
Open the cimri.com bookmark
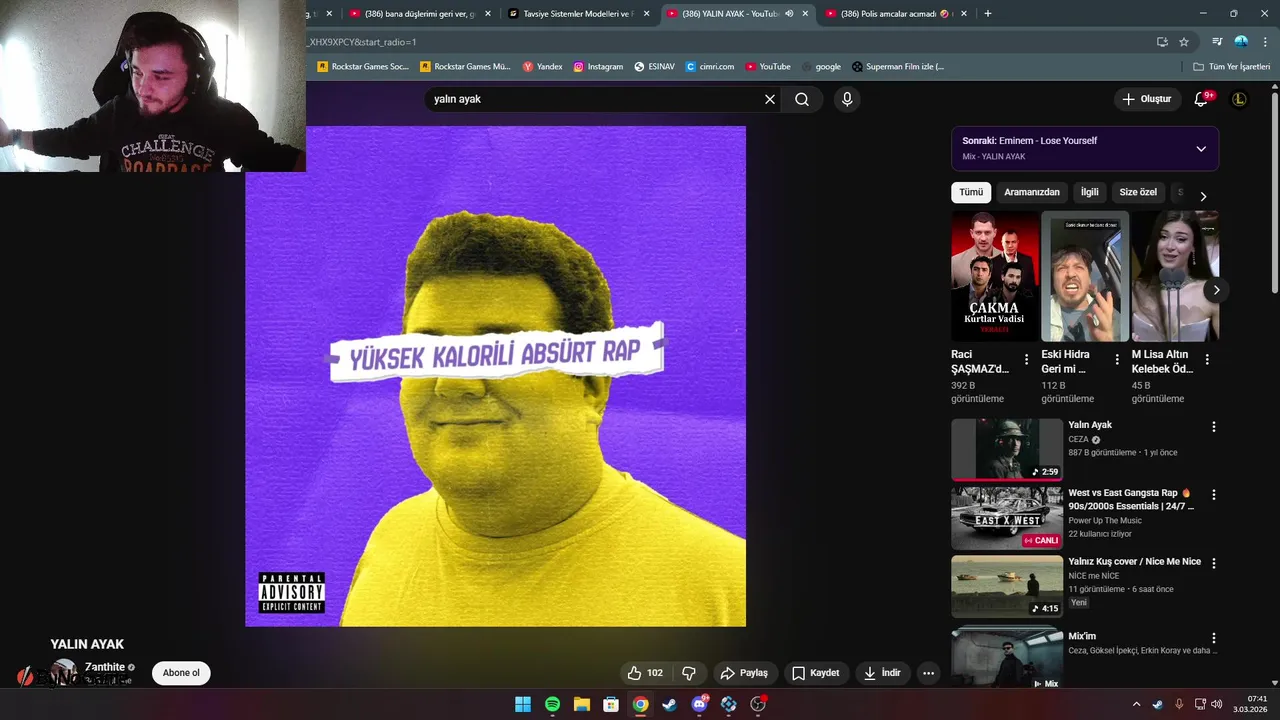[x=710, y=67]
